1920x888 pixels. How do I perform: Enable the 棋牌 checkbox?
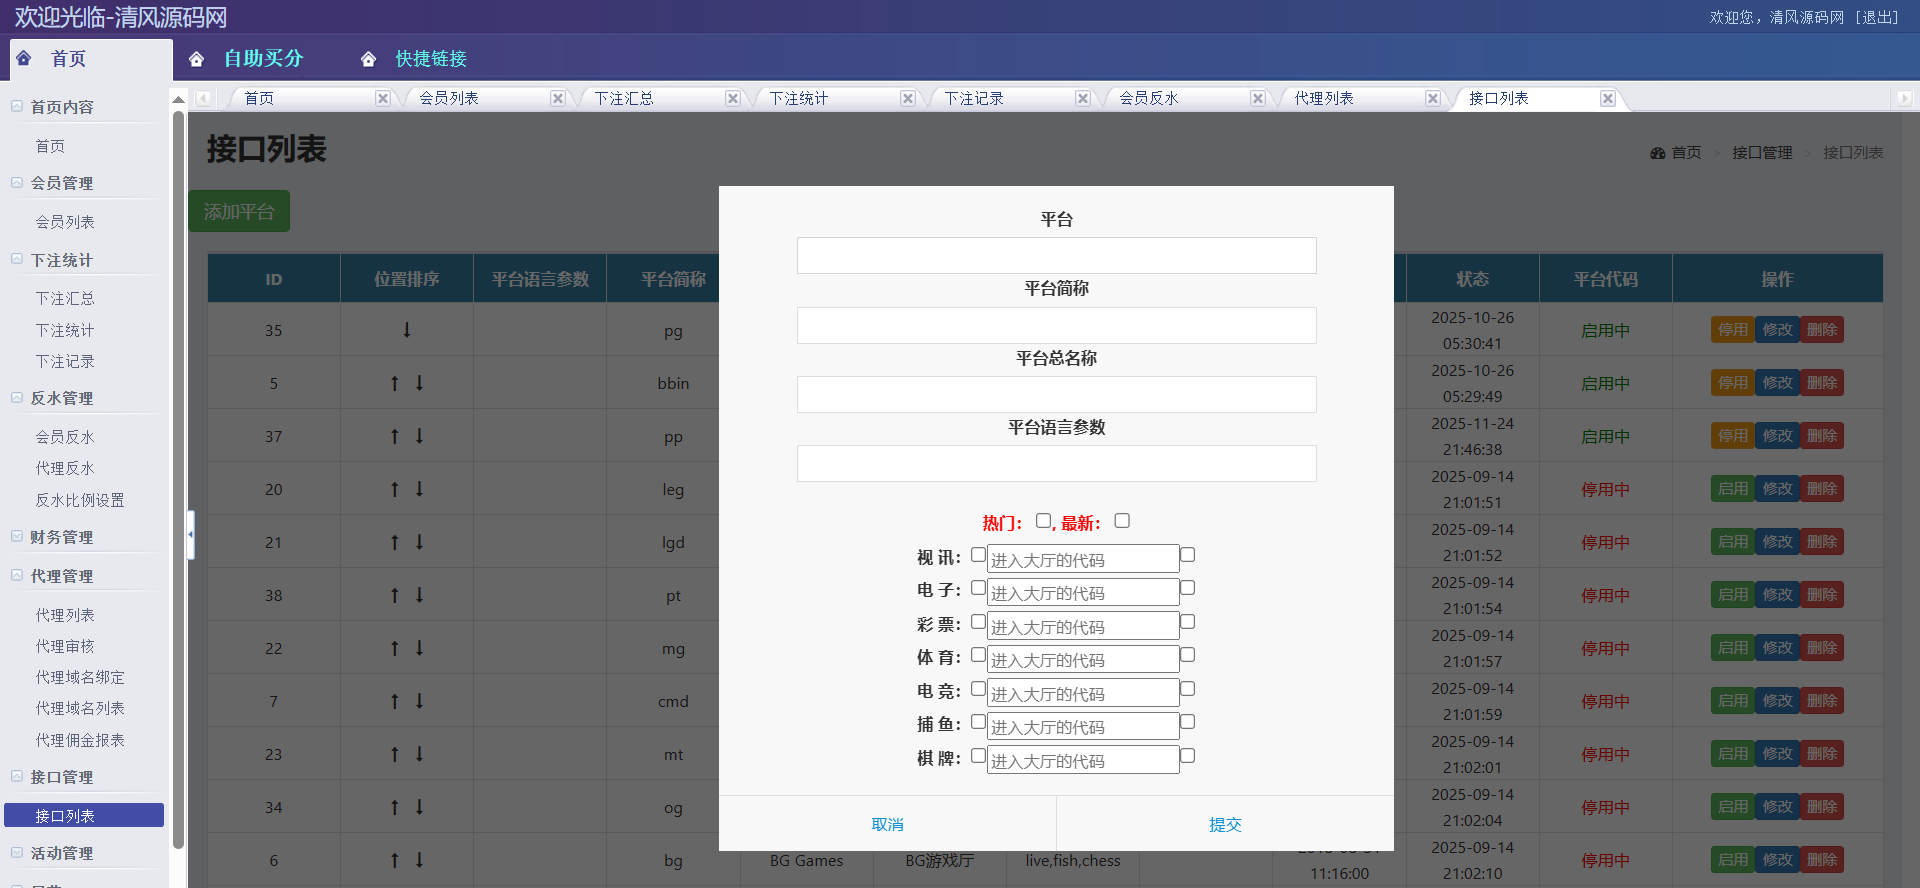pos(978,756)
